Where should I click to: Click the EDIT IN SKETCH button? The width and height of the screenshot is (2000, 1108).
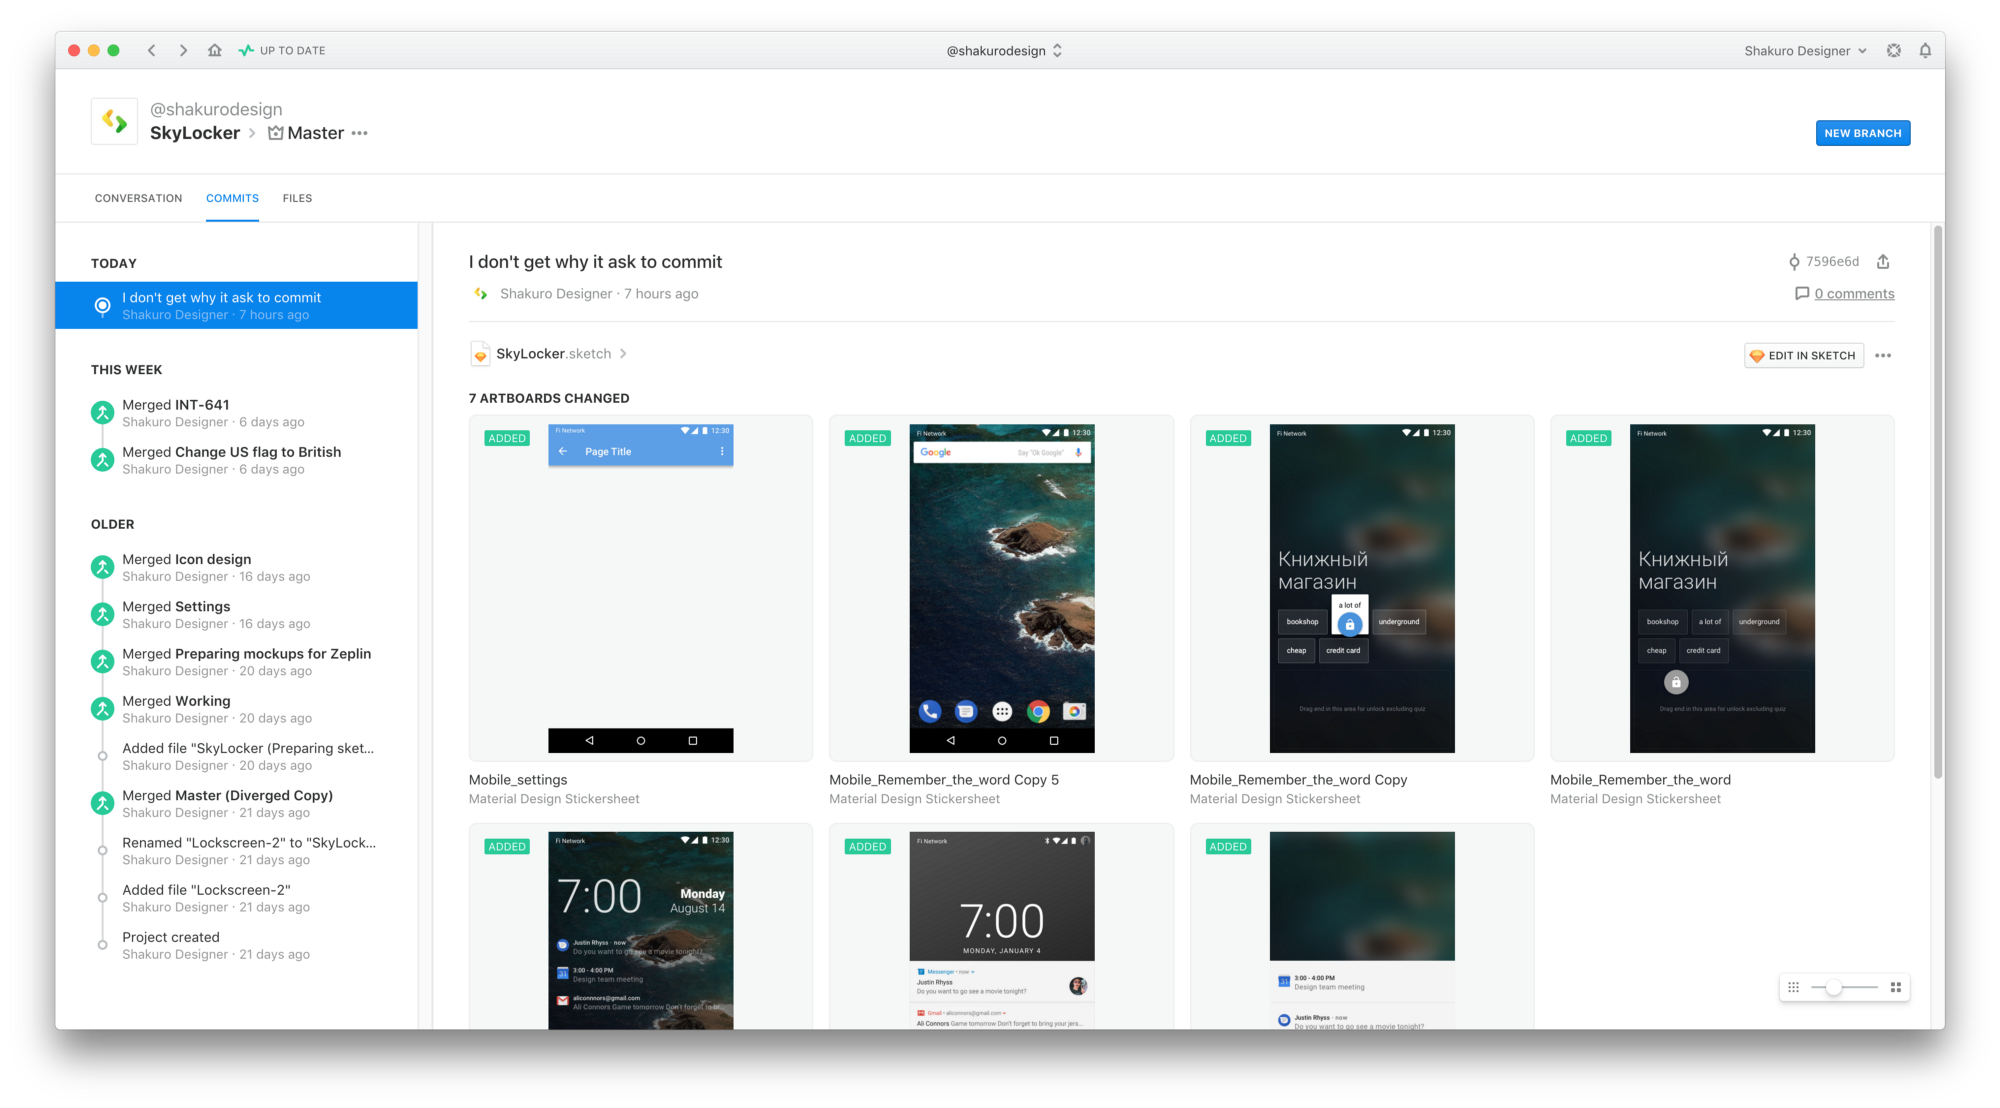(1801, 356)
